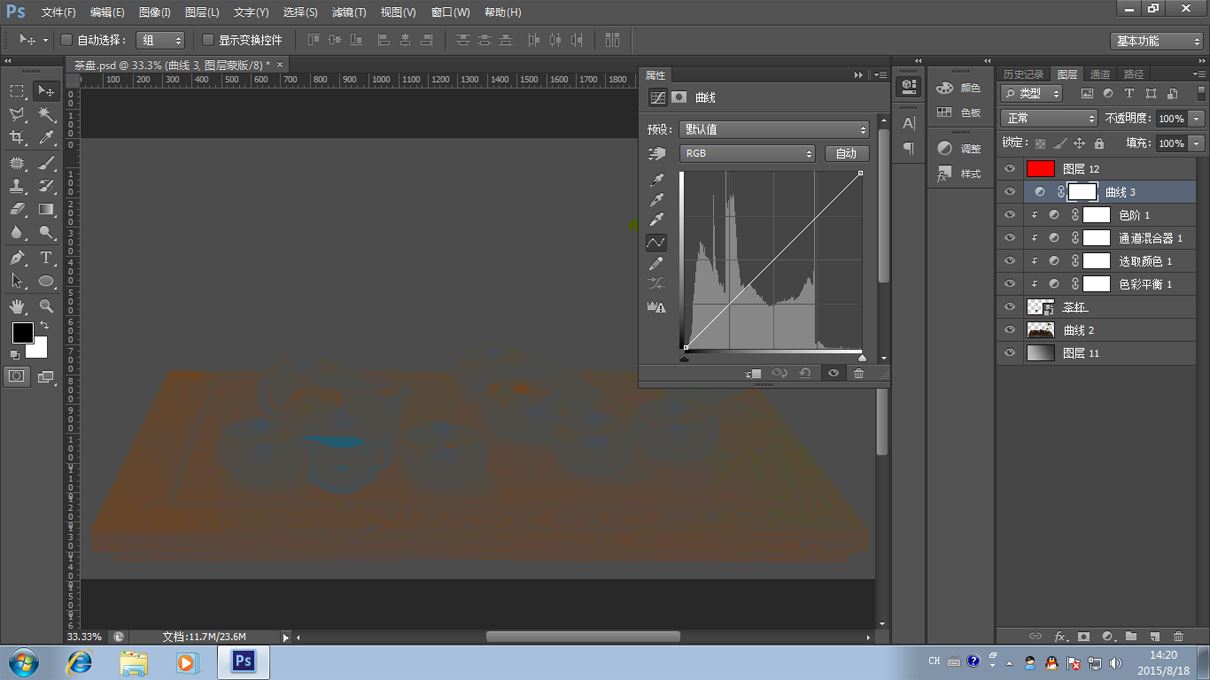
Task: Click the white point slider under the curve
Action: [862, 357]
